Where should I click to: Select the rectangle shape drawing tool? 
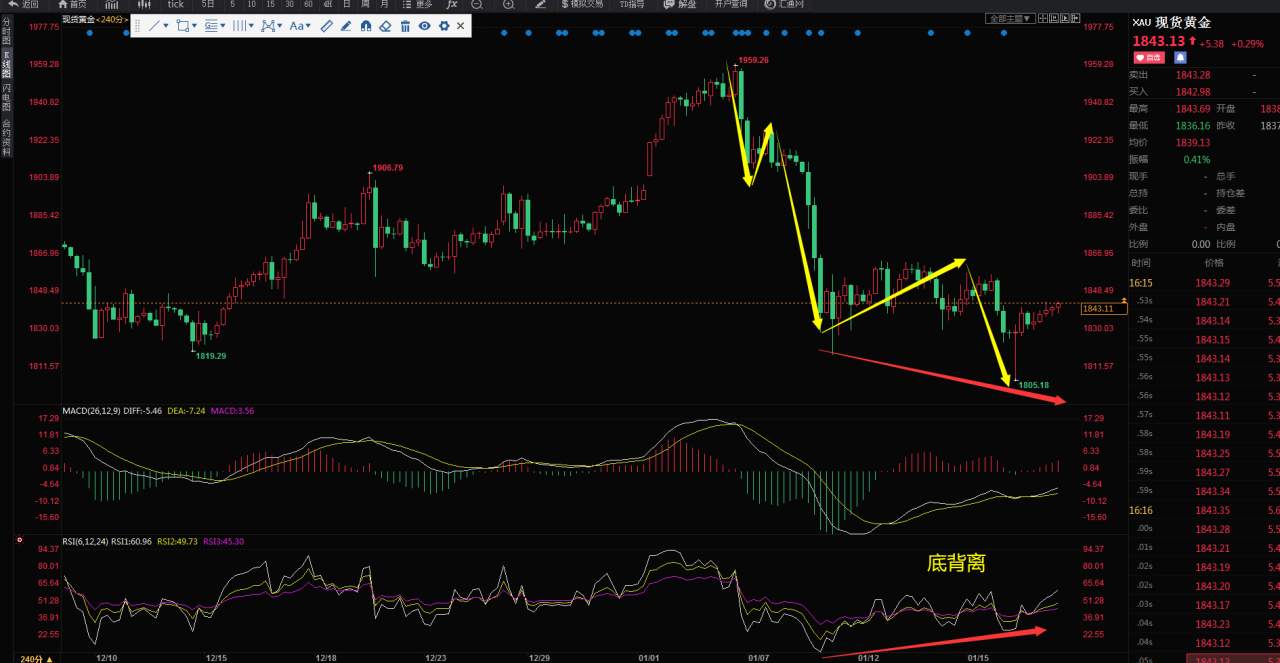click(x=183, y=26)
